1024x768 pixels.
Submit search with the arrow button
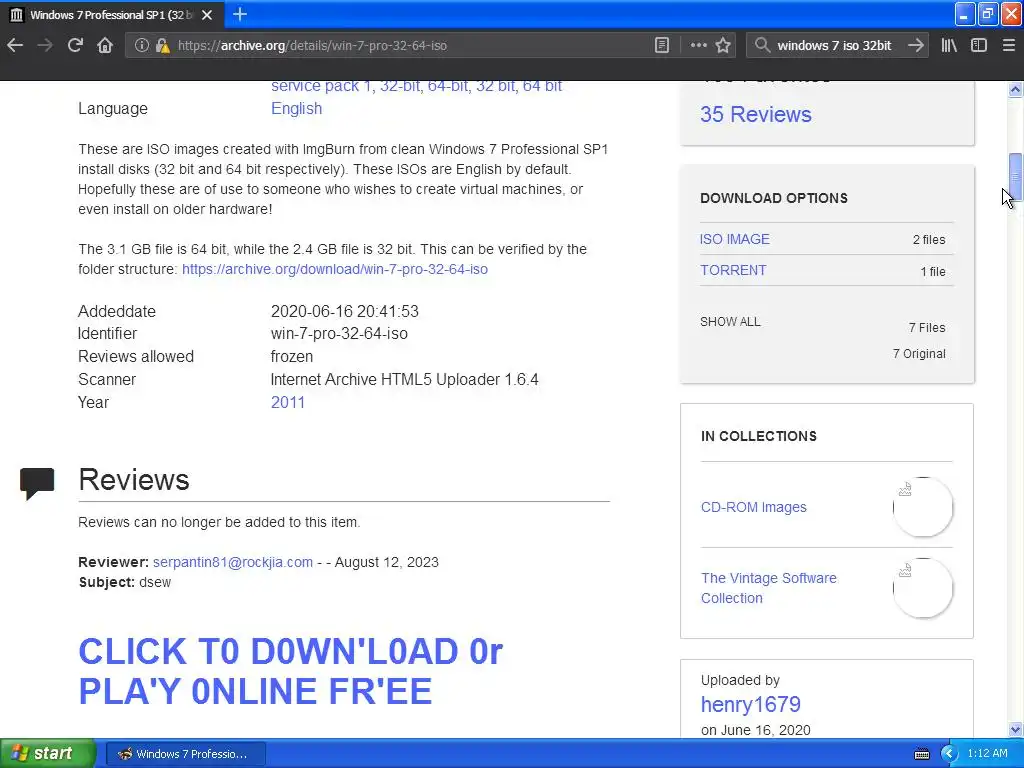click(916, 45)
